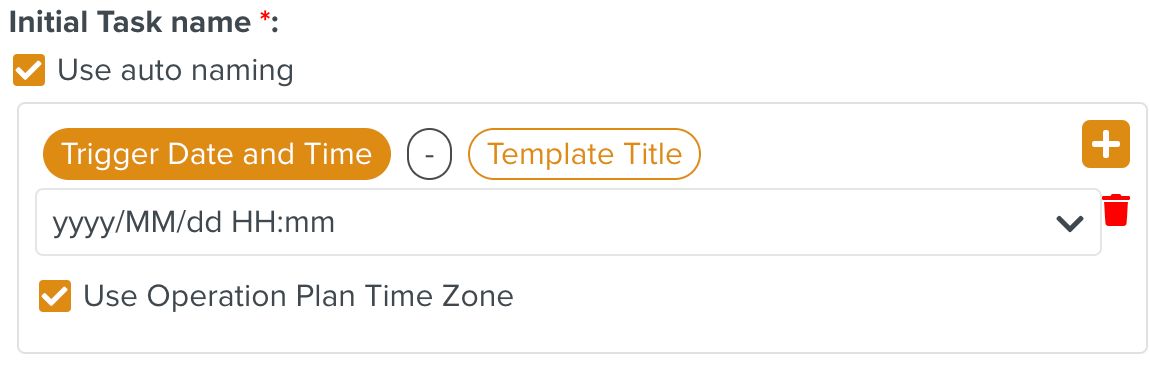Click the checkmark icon beside Use auto naming
The width and height of the screenshot is (1150, 370).
pyautogui.click(x=29, y=70)
